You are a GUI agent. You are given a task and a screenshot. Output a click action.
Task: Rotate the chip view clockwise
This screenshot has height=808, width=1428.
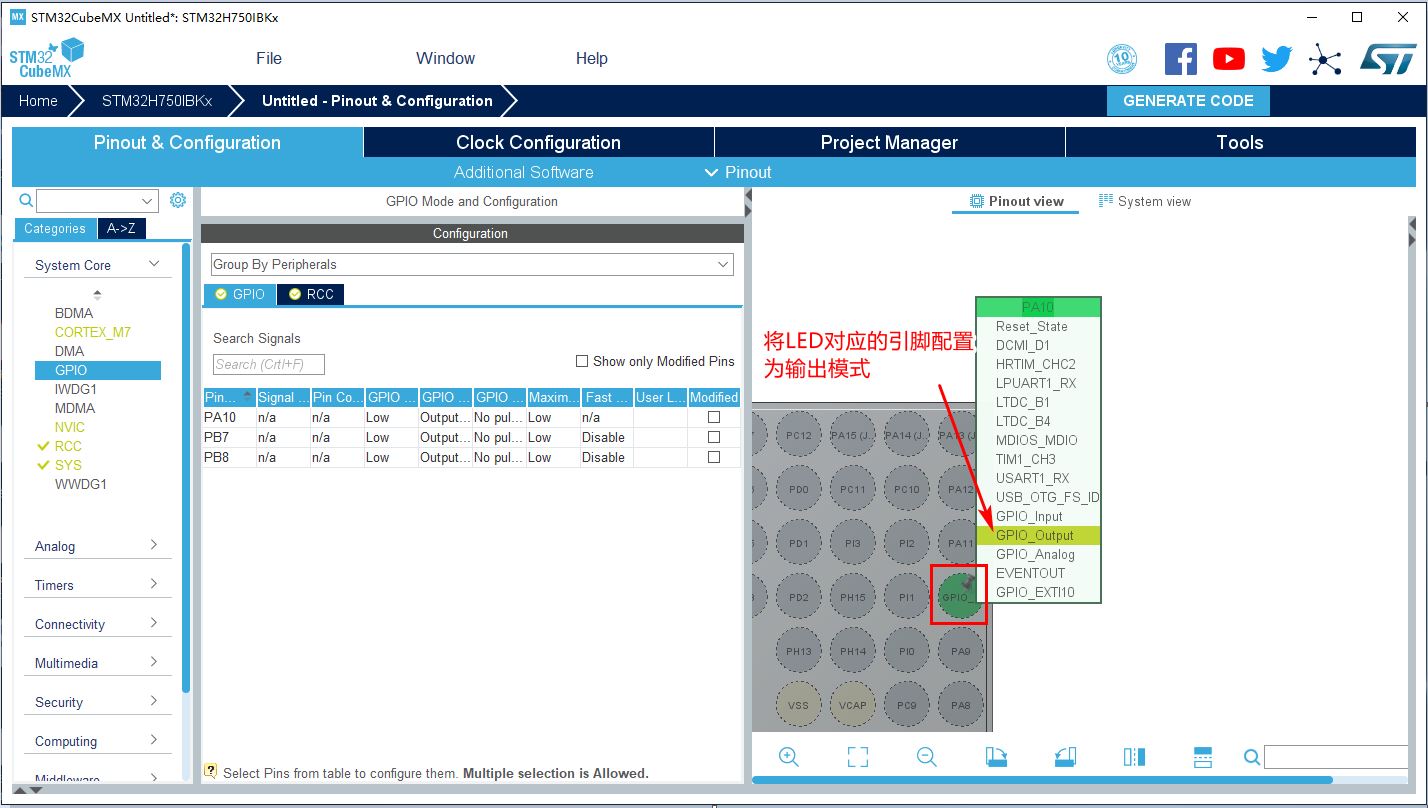[x=996, y=757]
